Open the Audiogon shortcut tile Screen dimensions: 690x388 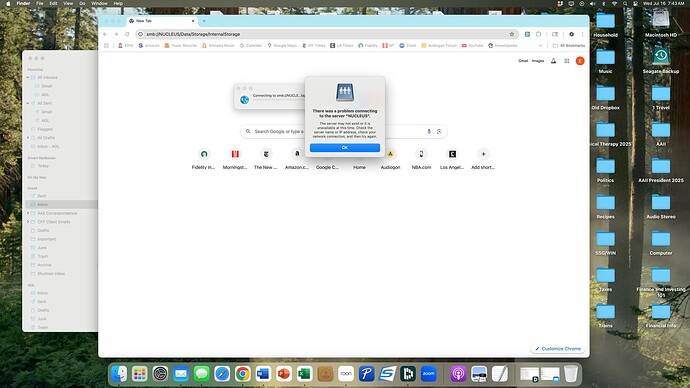[x=390, y=159]
